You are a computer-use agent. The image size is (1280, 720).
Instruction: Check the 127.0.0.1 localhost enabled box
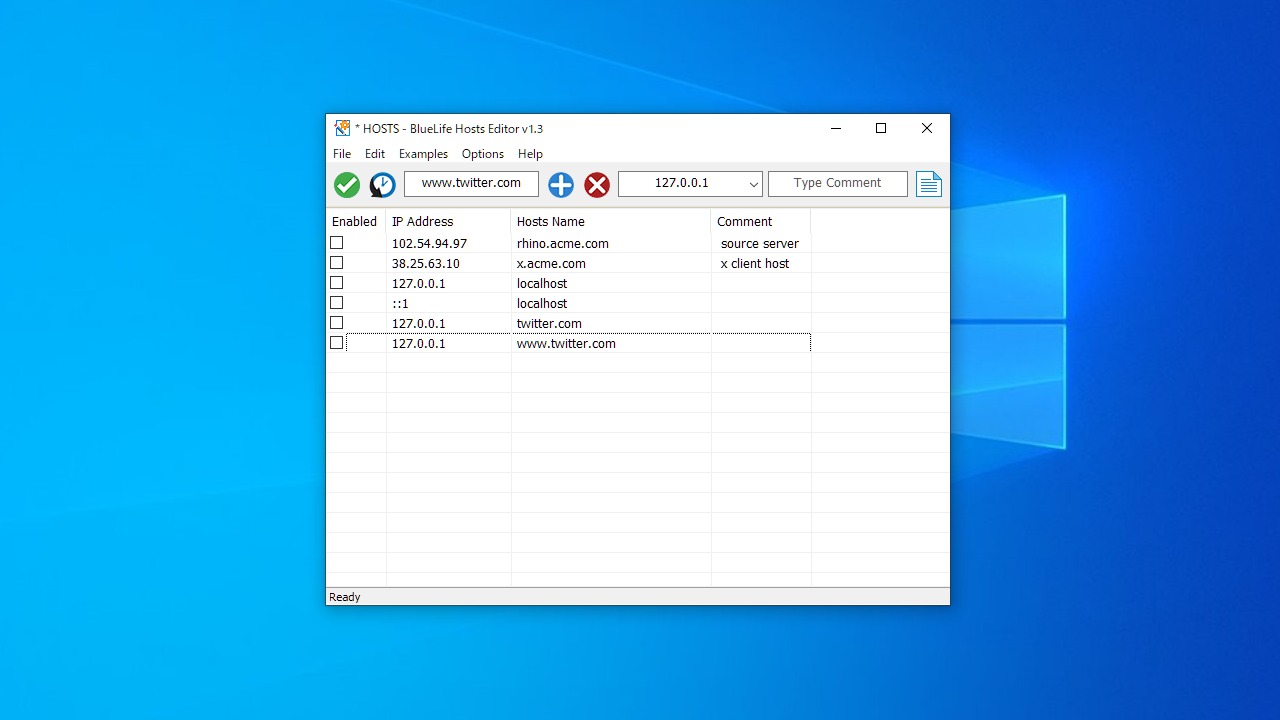[x=337, y=283]
